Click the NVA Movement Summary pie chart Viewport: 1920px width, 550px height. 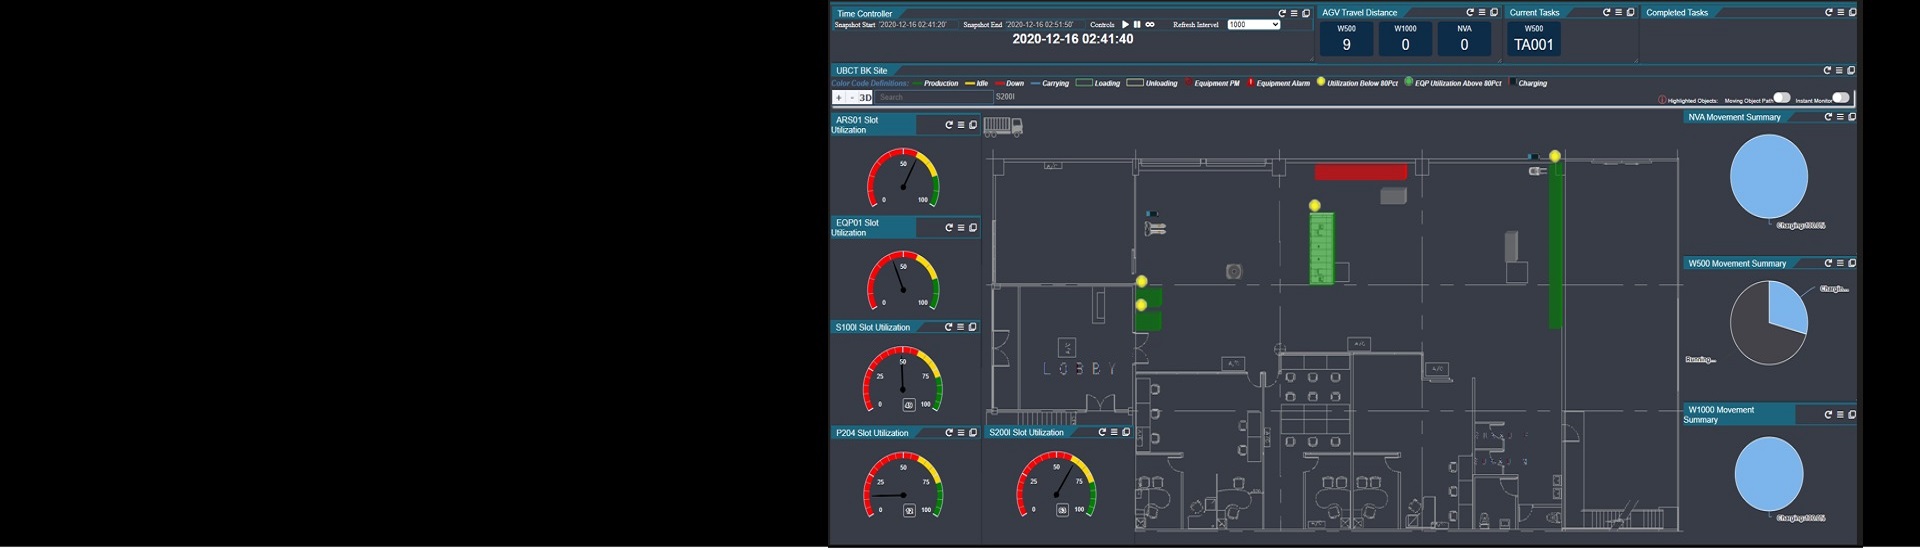point(1768,177)
